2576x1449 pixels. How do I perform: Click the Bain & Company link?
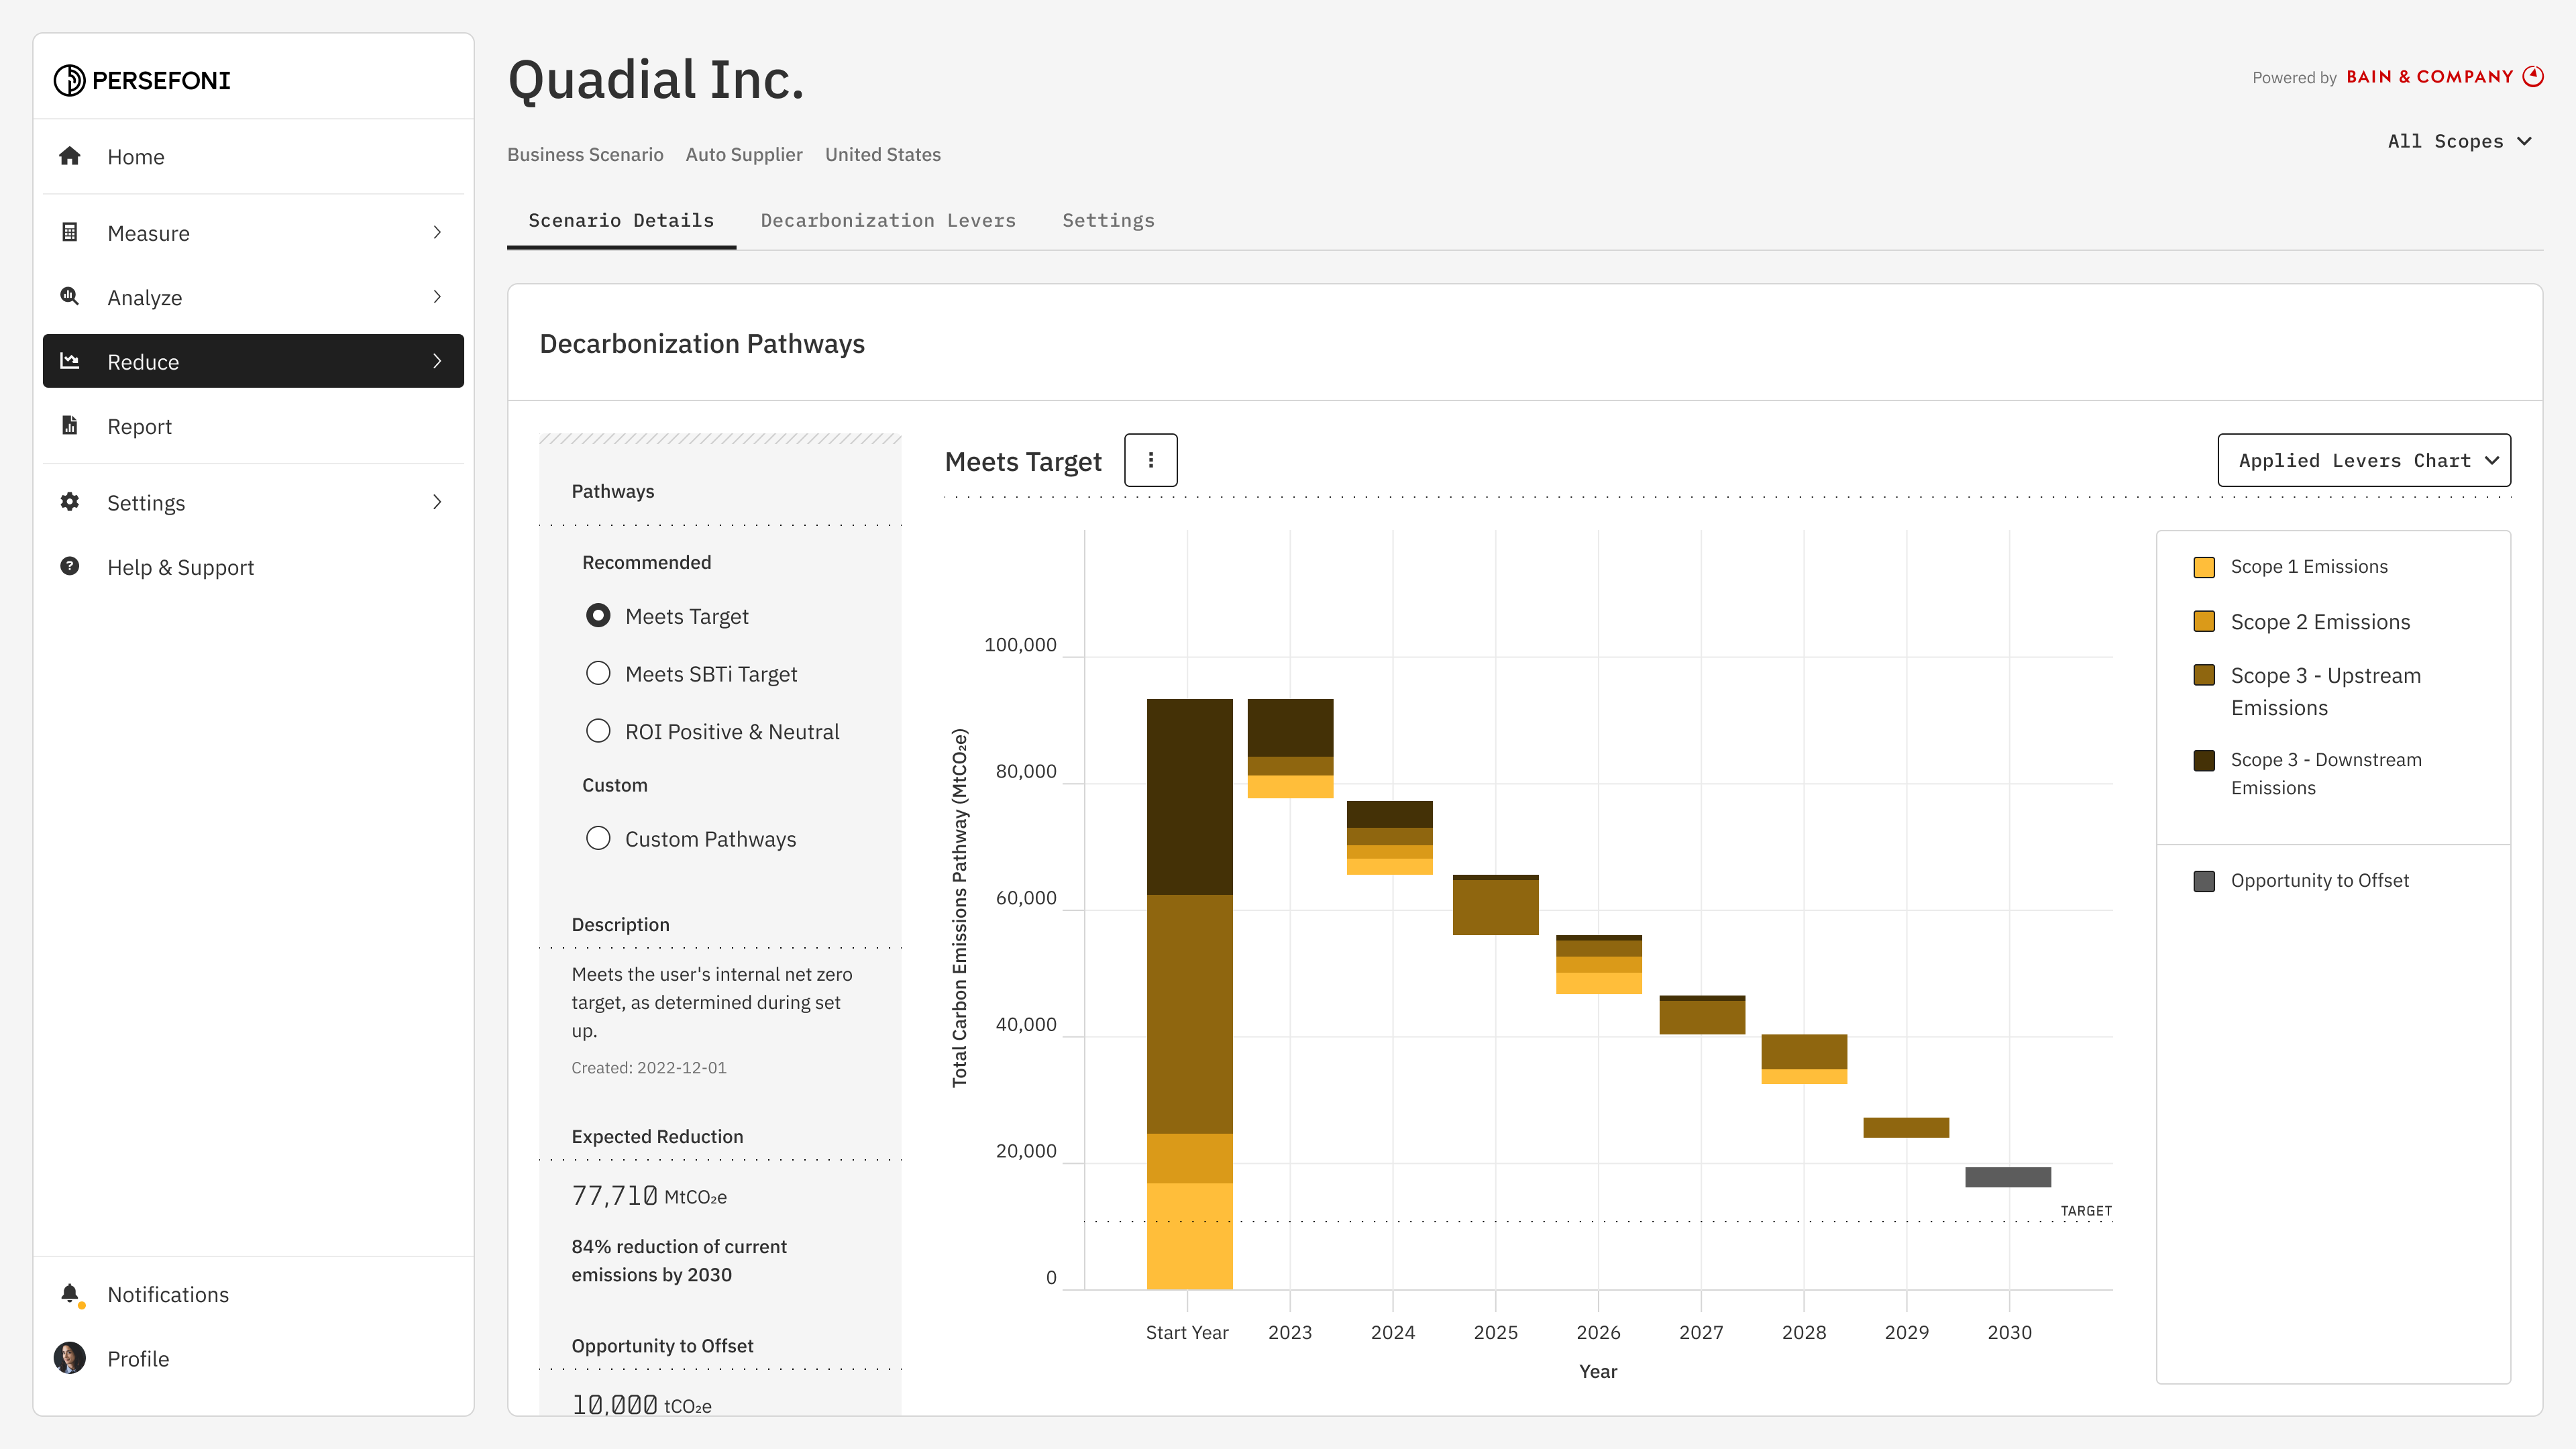pos(2429,77)
